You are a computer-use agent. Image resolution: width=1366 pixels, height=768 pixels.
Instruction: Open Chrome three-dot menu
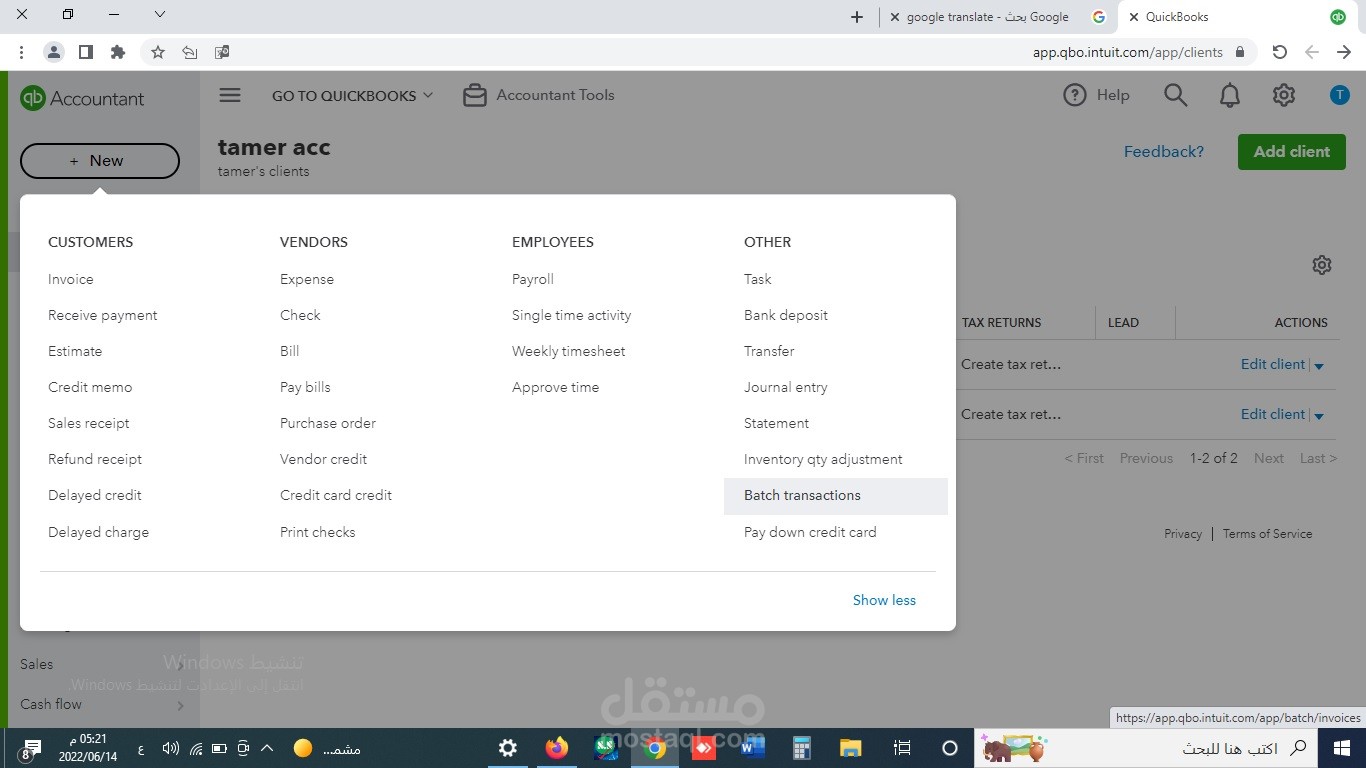point(22,52)
